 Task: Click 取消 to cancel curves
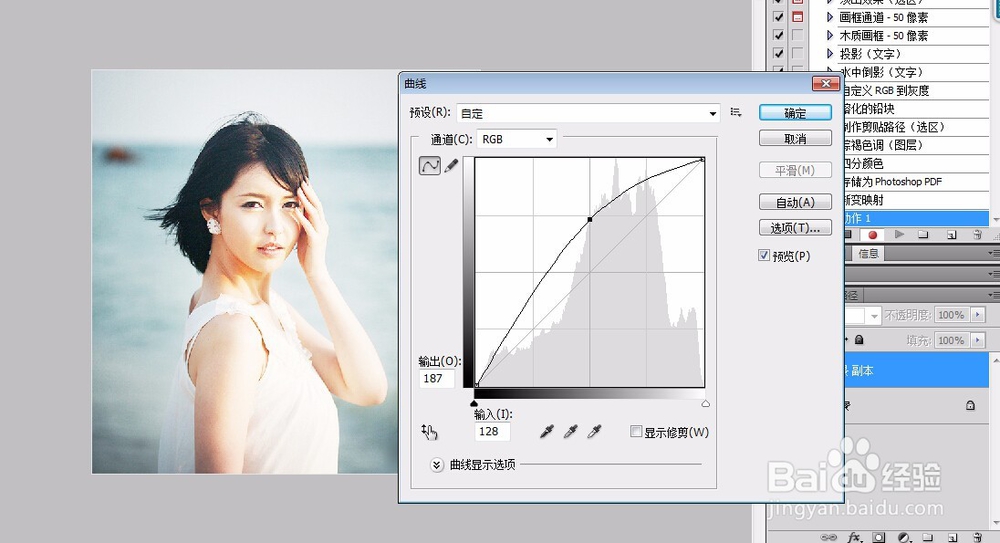tap(795, 138)
